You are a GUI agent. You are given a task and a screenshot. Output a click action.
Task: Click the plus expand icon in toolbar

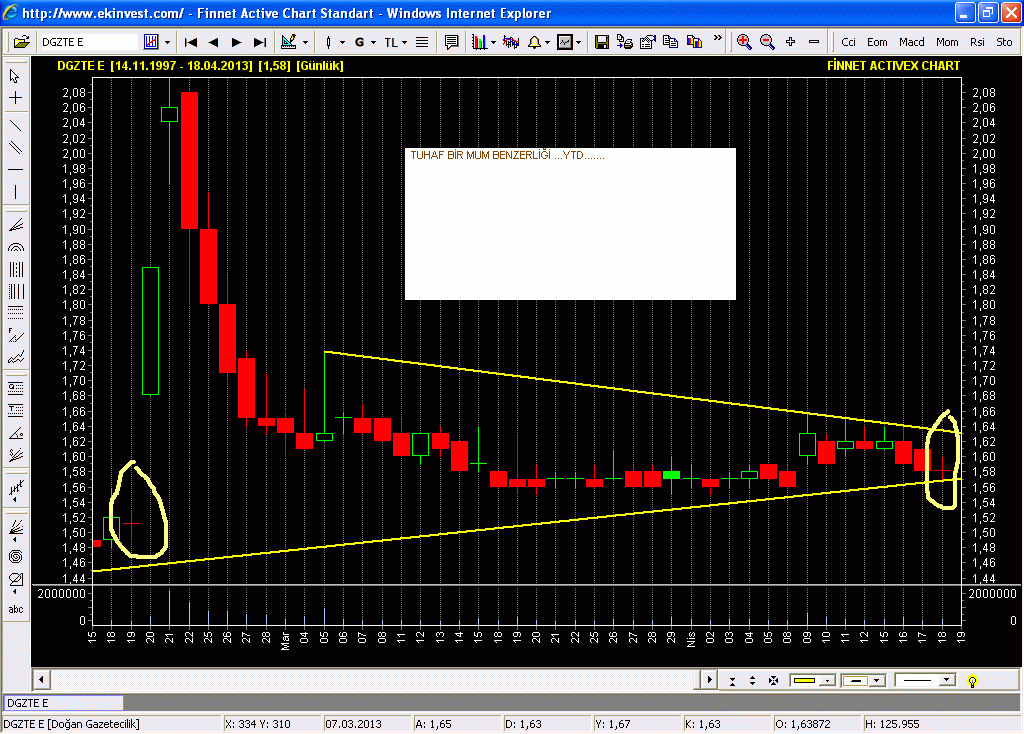coord(790,42)
